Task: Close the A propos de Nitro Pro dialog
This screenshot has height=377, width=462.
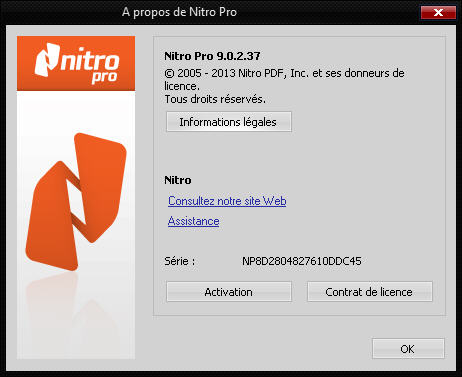Action: point(438,13)
